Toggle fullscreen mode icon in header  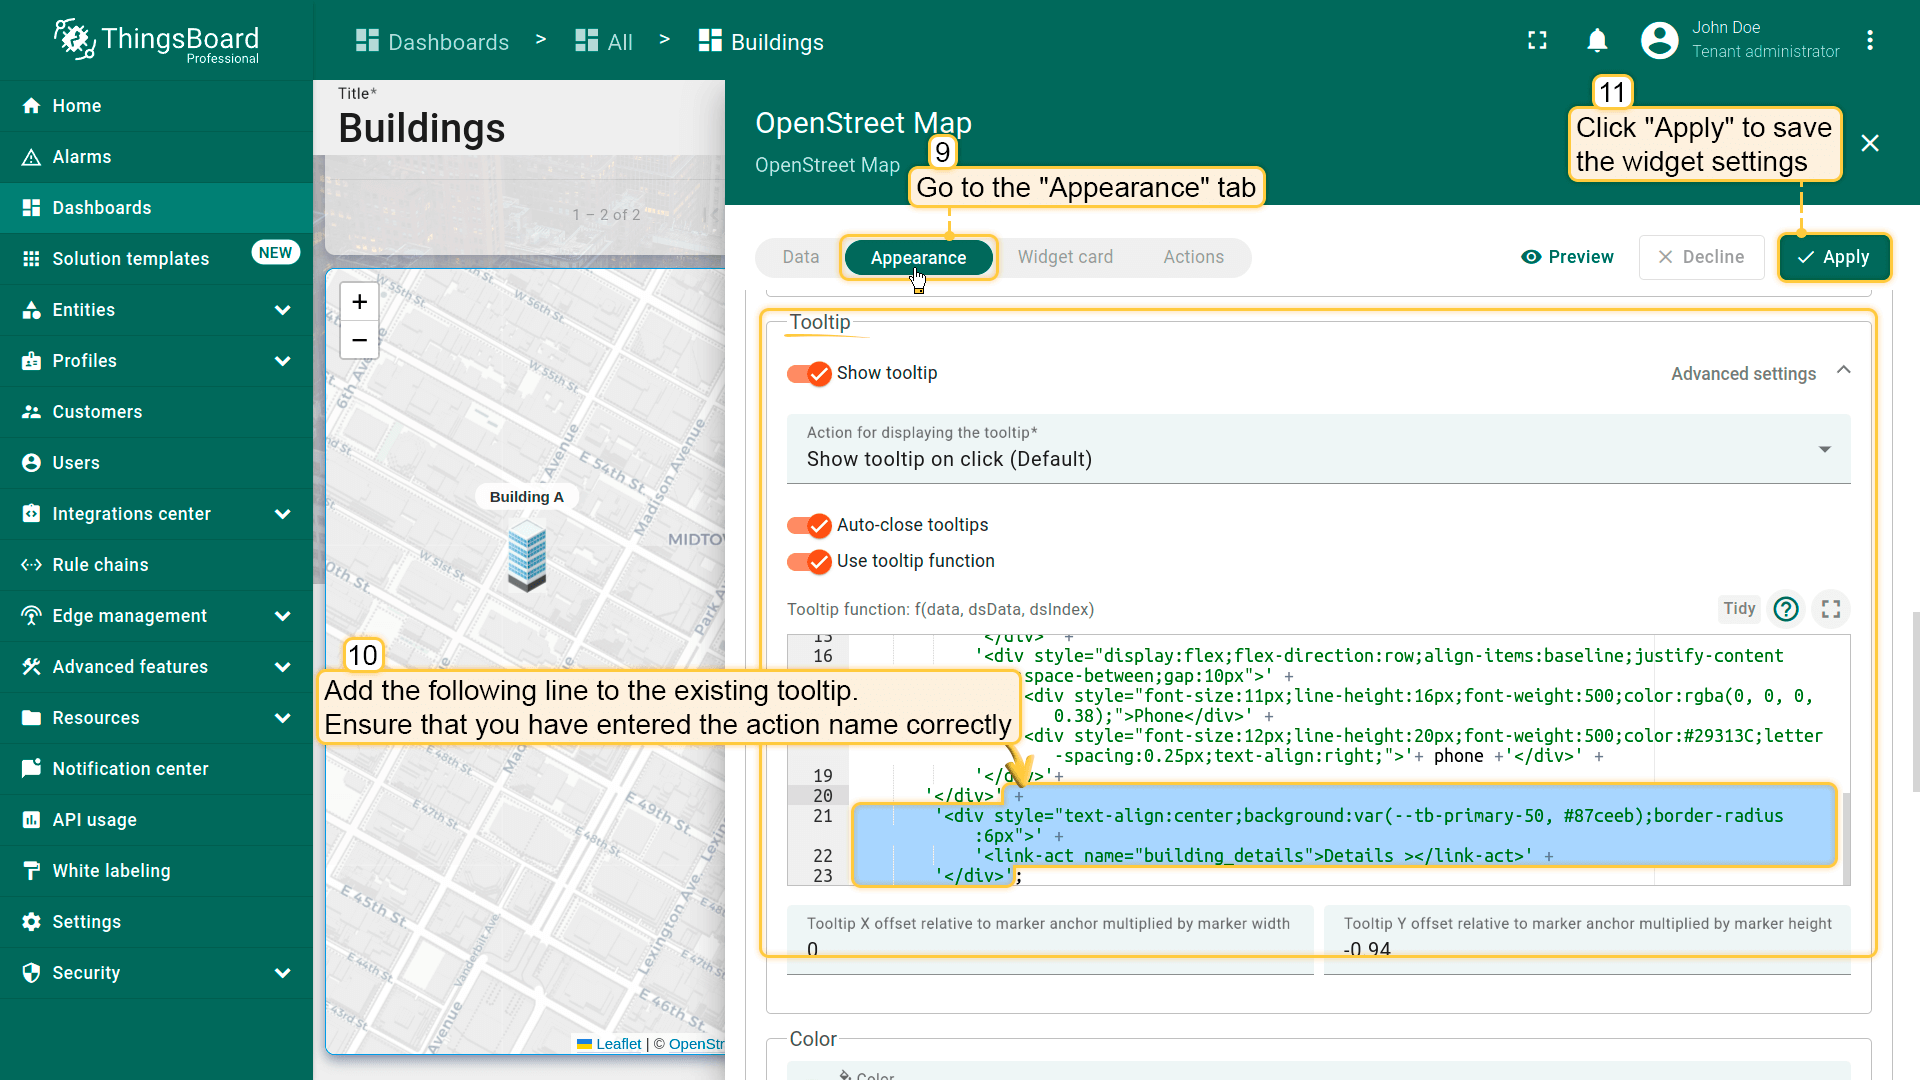coord(1537,41)
